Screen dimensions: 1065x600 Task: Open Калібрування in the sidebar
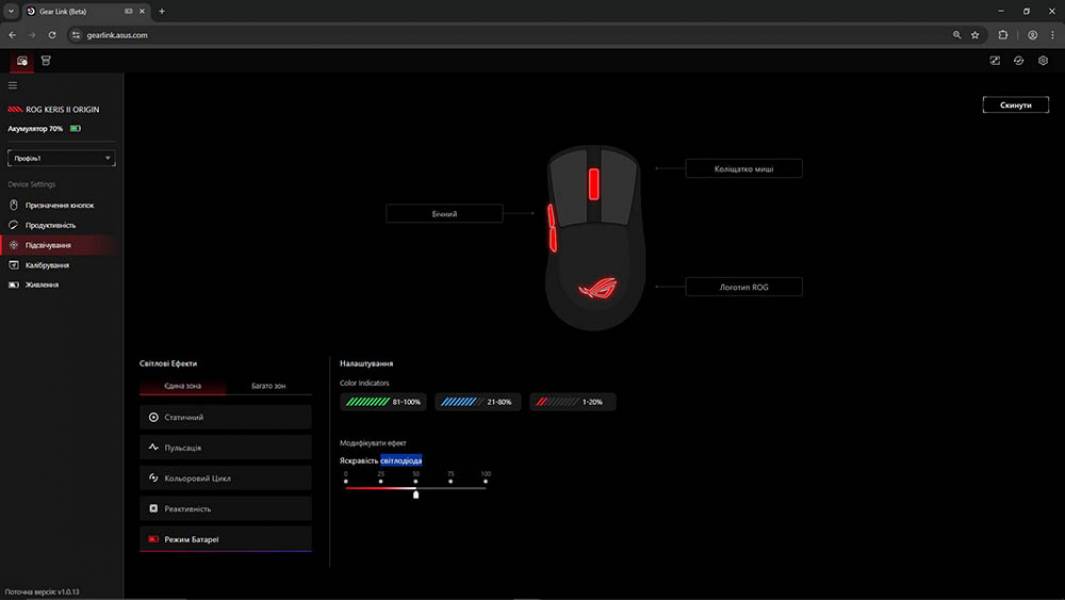47,265
